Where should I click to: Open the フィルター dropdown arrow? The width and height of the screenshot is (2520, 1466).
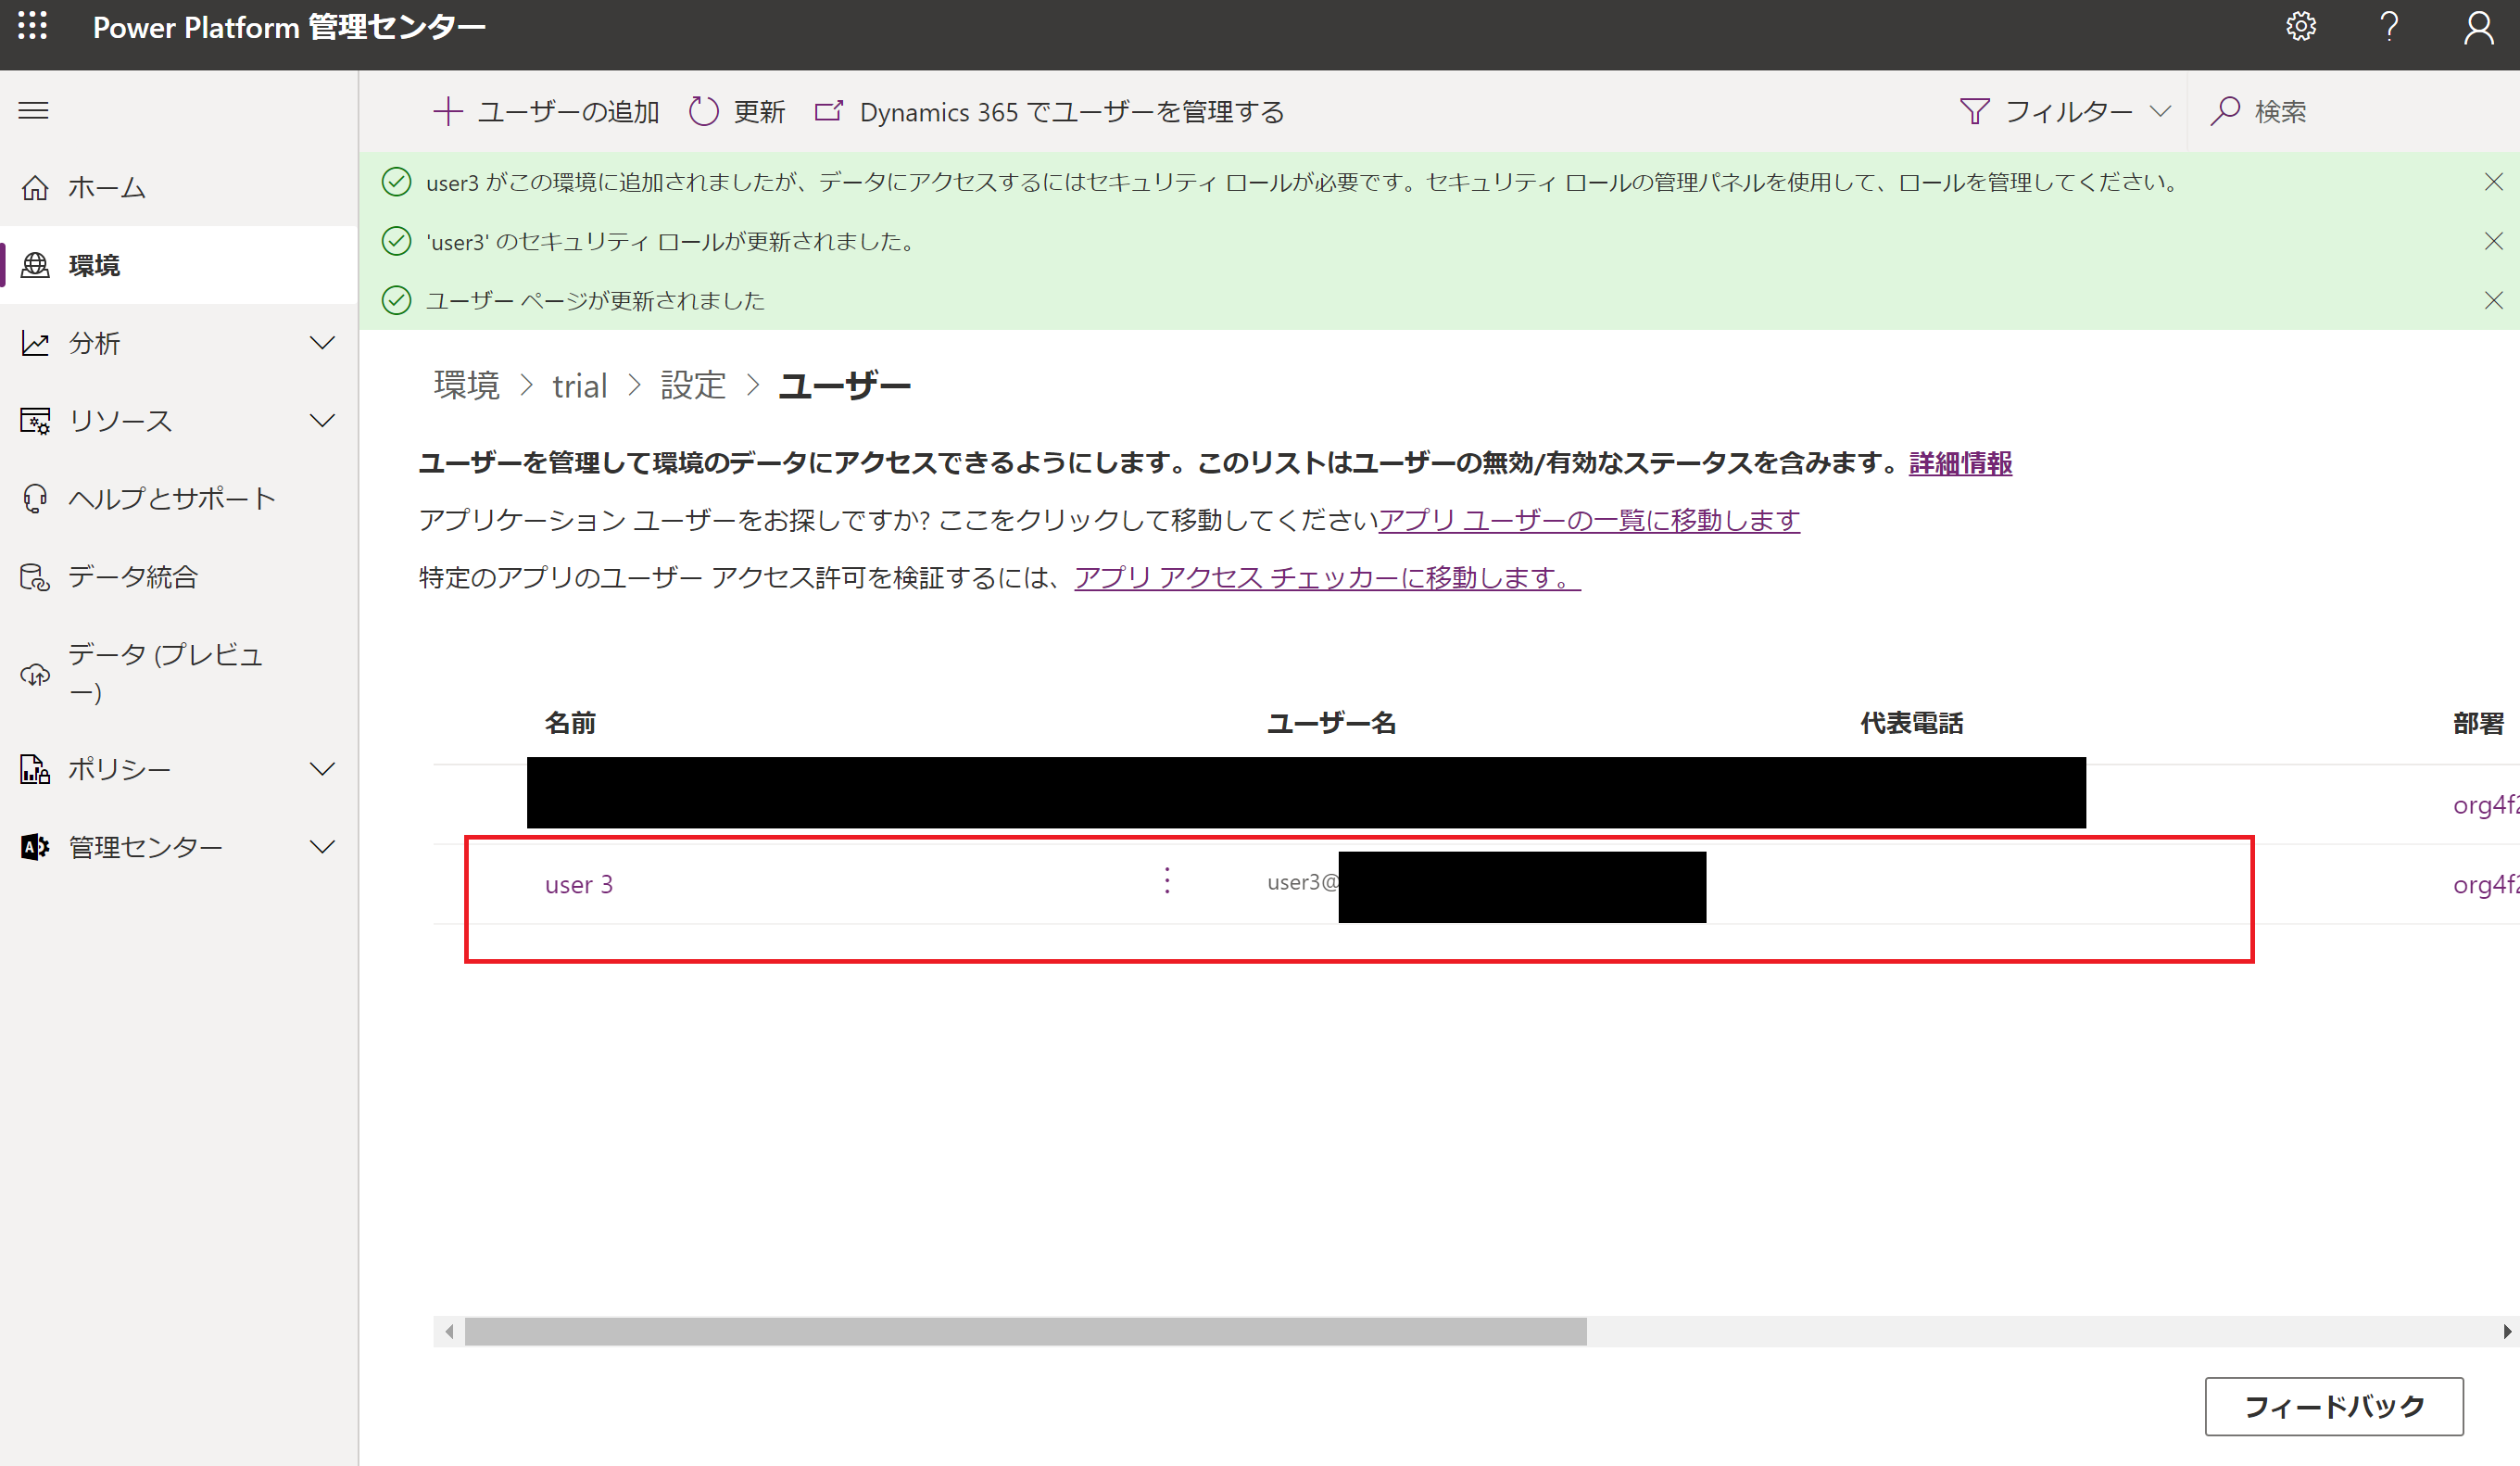[x=2160, y=111]
